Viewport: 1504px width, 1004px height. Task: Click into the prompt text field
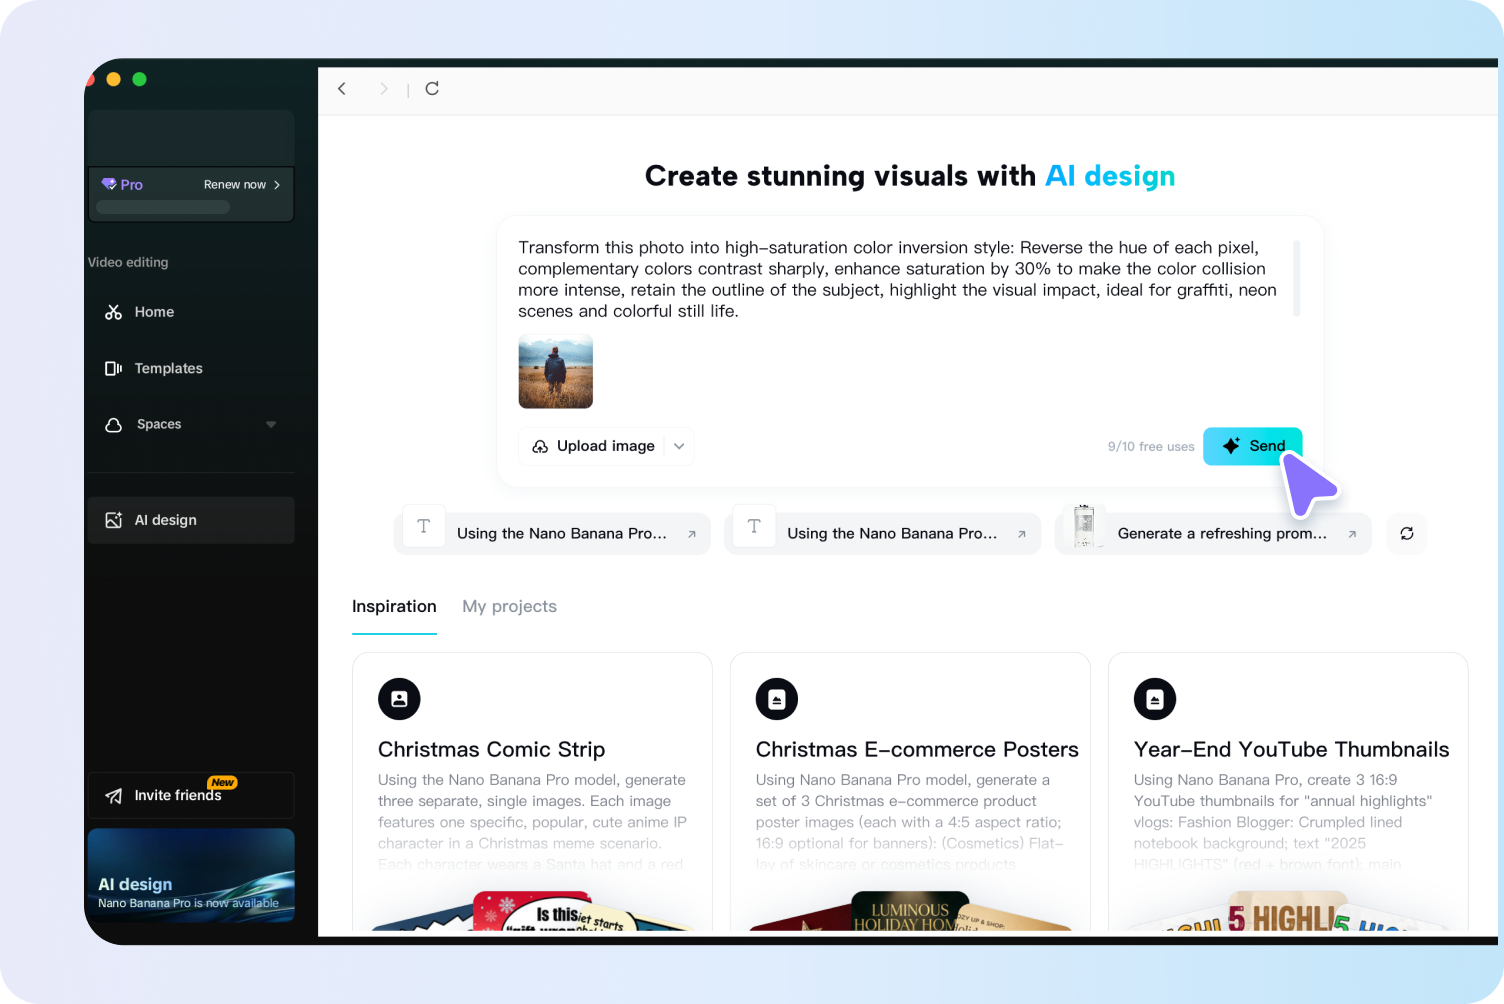pyautogui.click(x=897, y=279)
